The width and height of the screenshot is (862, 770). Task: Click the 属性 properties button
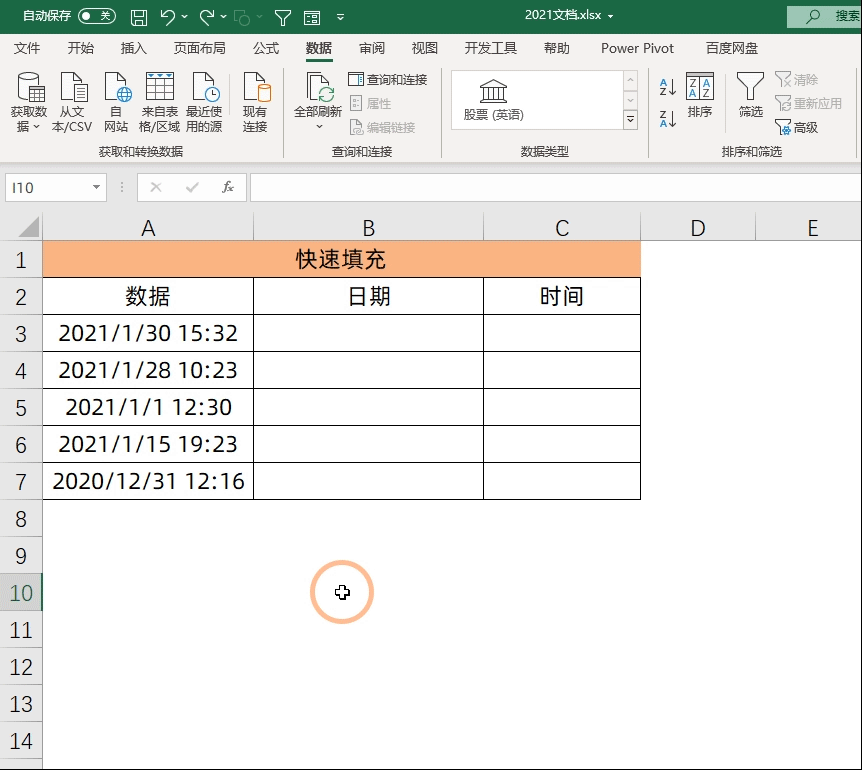point(371,103)
